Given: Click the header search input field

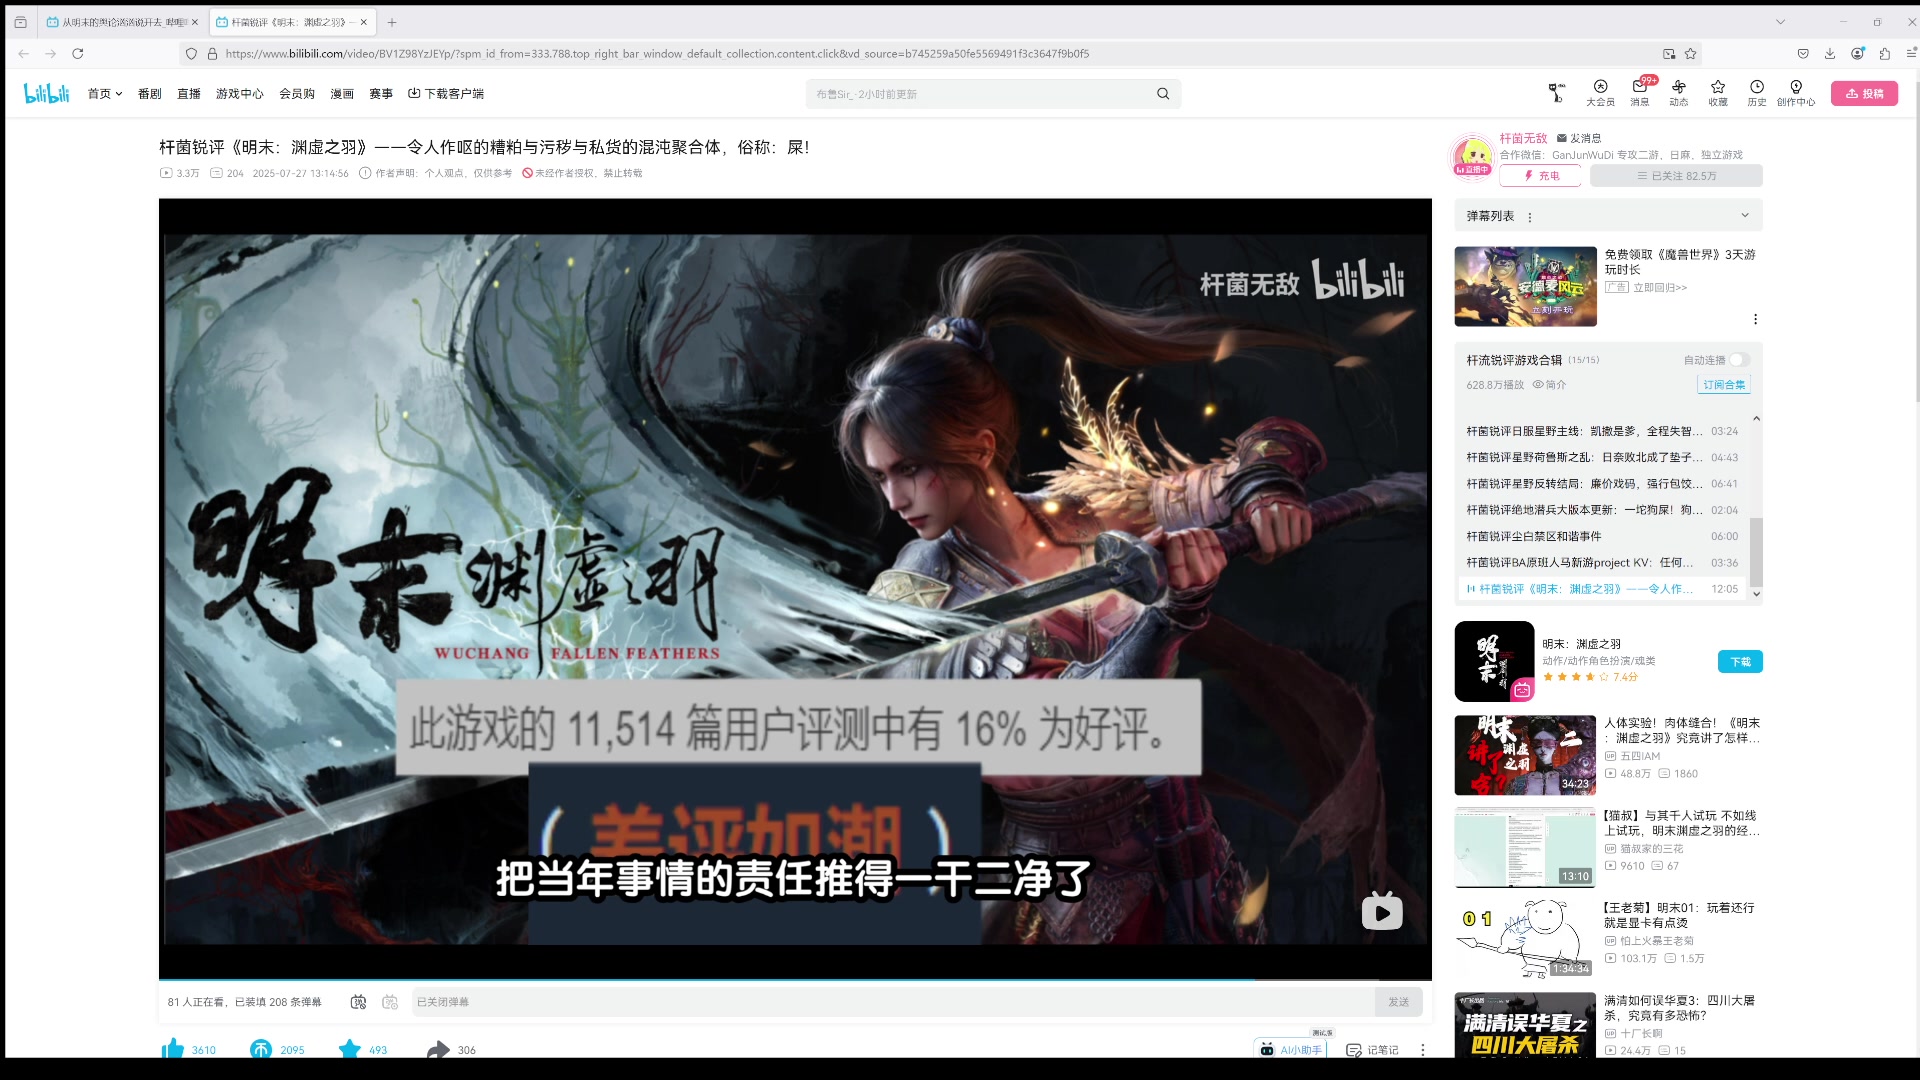Looking at the screenshot, I should [x=980, y=94].
